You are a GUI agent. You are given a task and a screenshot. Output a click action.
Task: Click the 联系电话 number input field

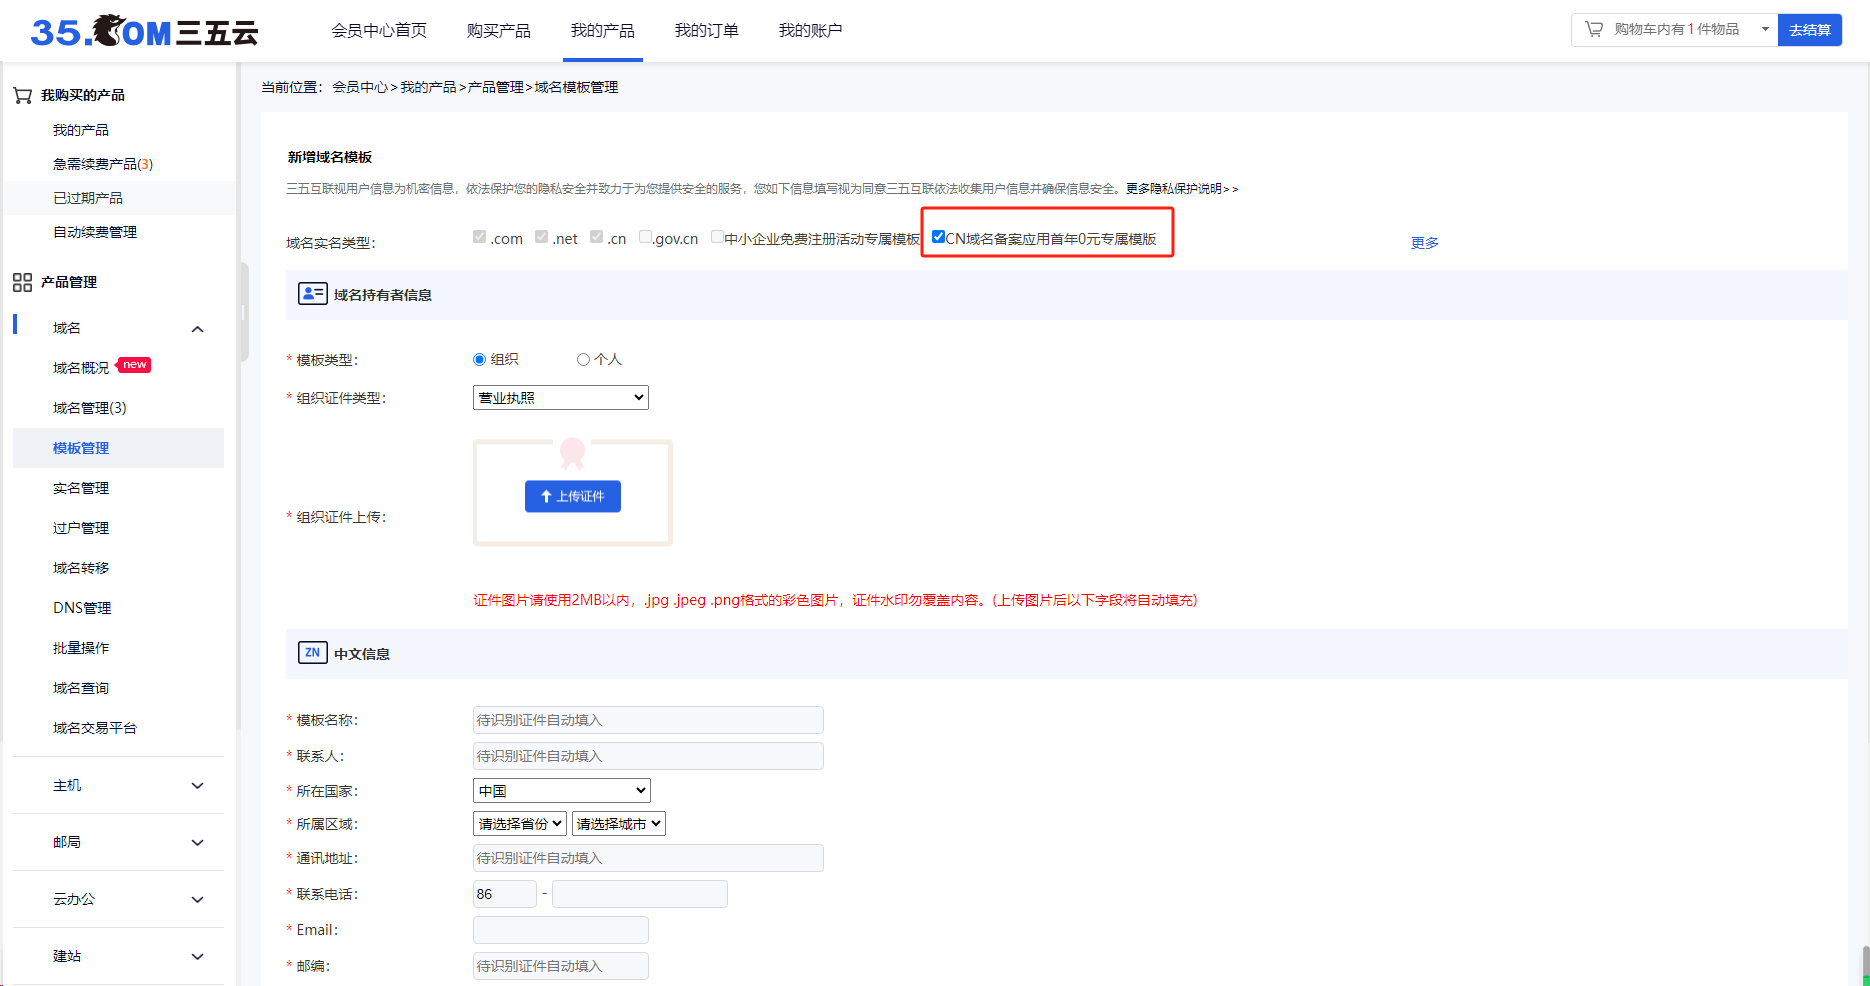coord(640,894)
